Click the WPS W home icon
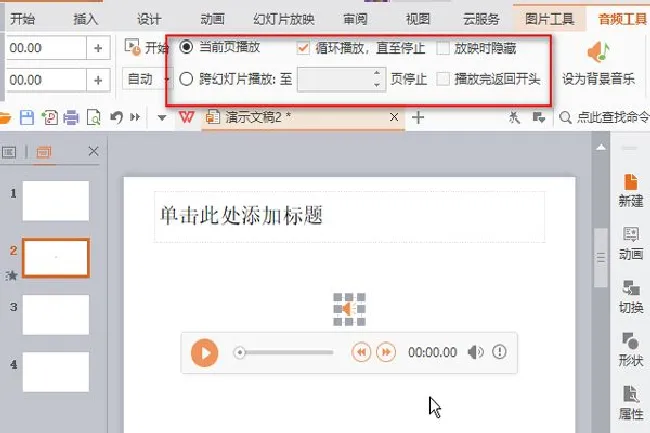Image resolution: width=650 pixels, height=433 pixels. (x=187, y=117)
